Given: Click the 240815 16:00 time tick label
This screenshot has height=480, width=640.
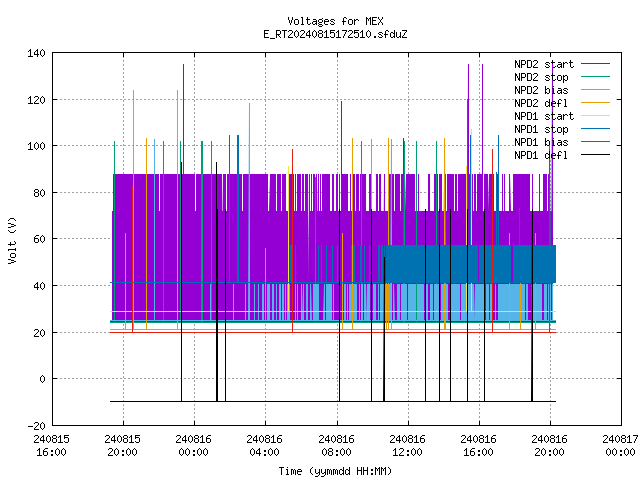Looking at the screenshot, I should point(51,445).
